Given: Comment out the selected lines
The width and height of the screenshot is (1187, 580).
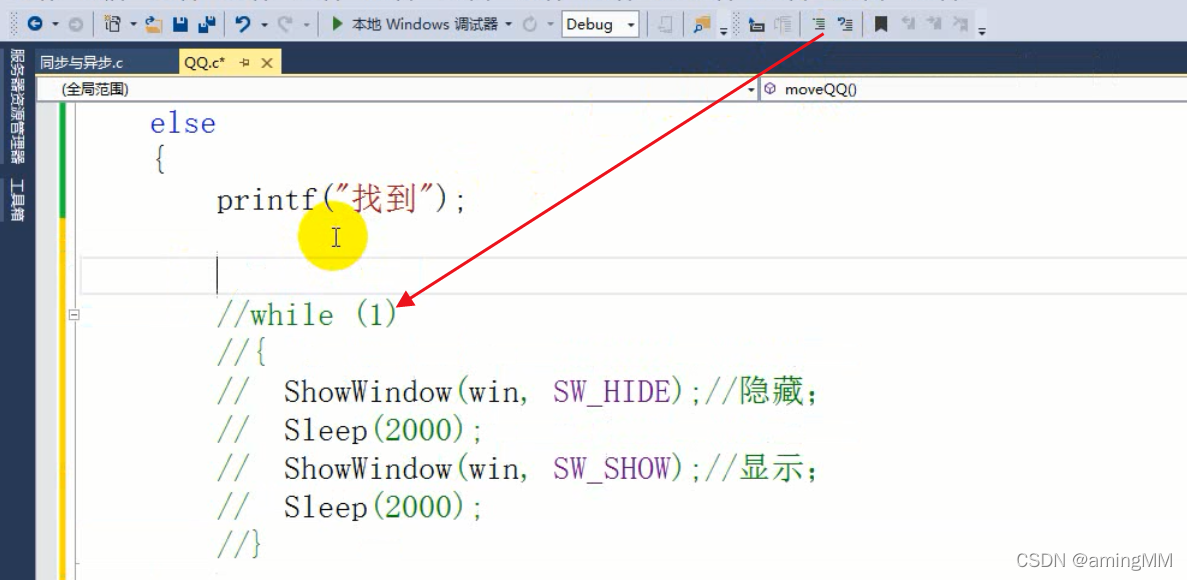Looking at the screenshot, I should [x=818, y=25].
